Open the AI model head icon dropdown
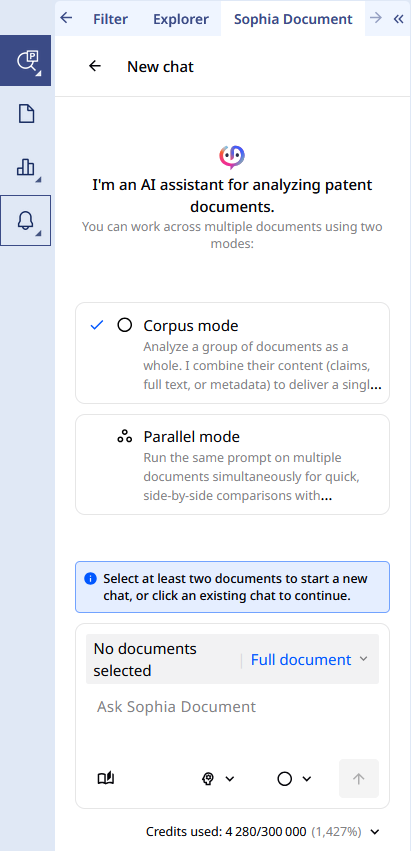 point(218,779)
